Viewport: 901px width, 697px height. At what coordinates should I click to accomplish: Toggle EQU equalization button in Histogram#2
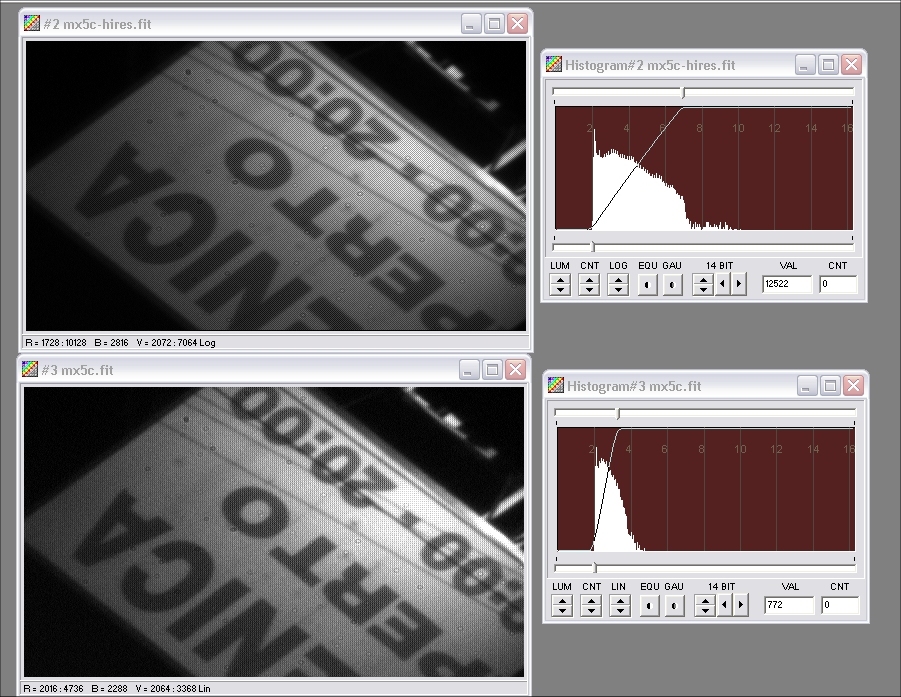648,284
